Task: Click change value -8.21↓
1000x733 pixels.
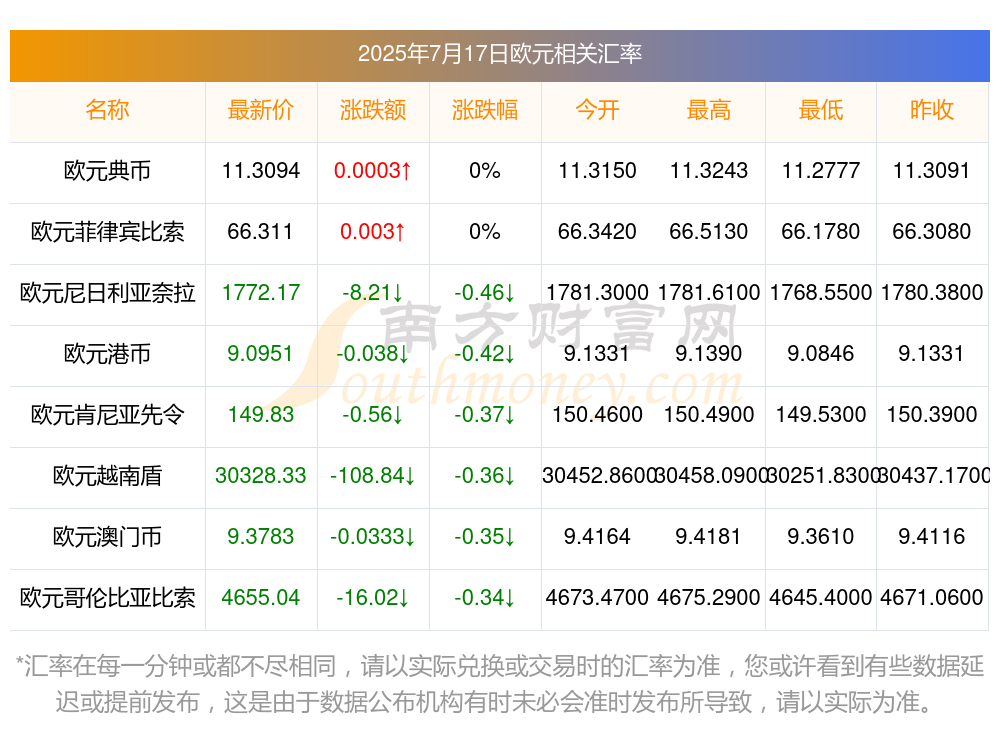Action: click(372, 293)
